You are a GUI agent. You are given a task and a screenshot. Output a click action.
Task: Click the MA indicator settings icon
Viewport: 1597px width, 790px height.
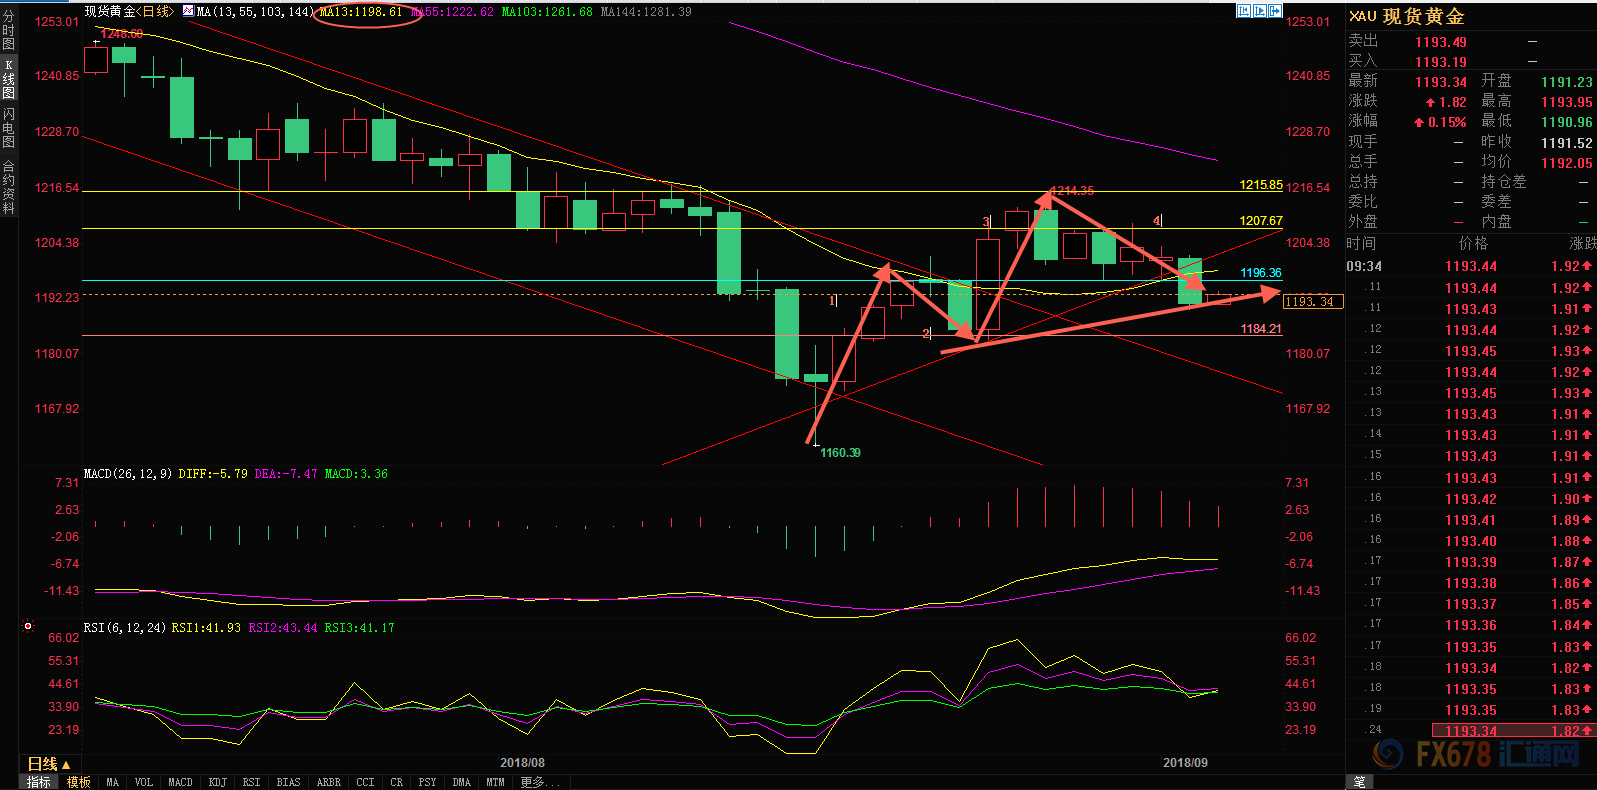click(x=188, y=11)
